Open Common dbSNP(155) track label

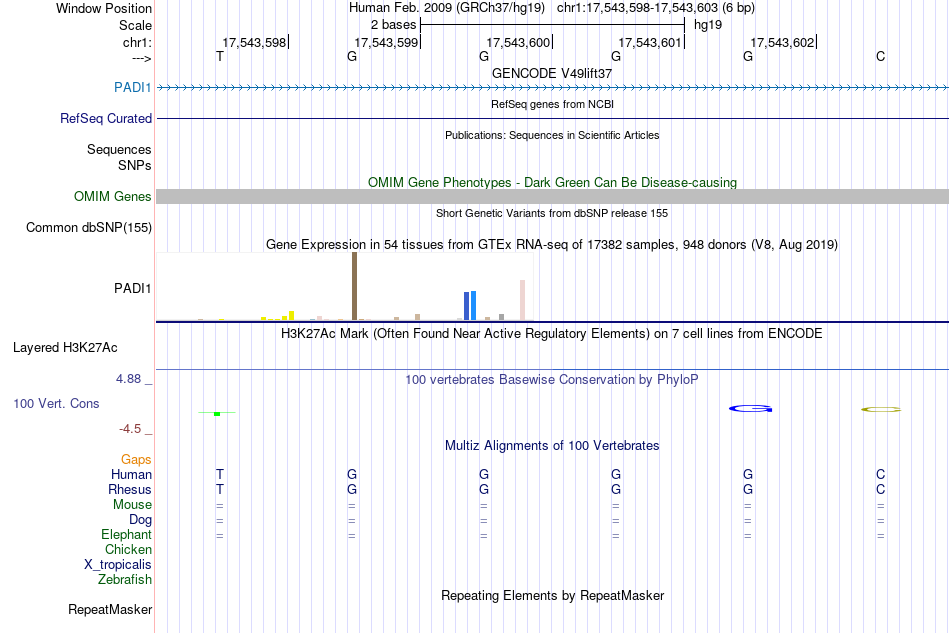pos(88,227)
